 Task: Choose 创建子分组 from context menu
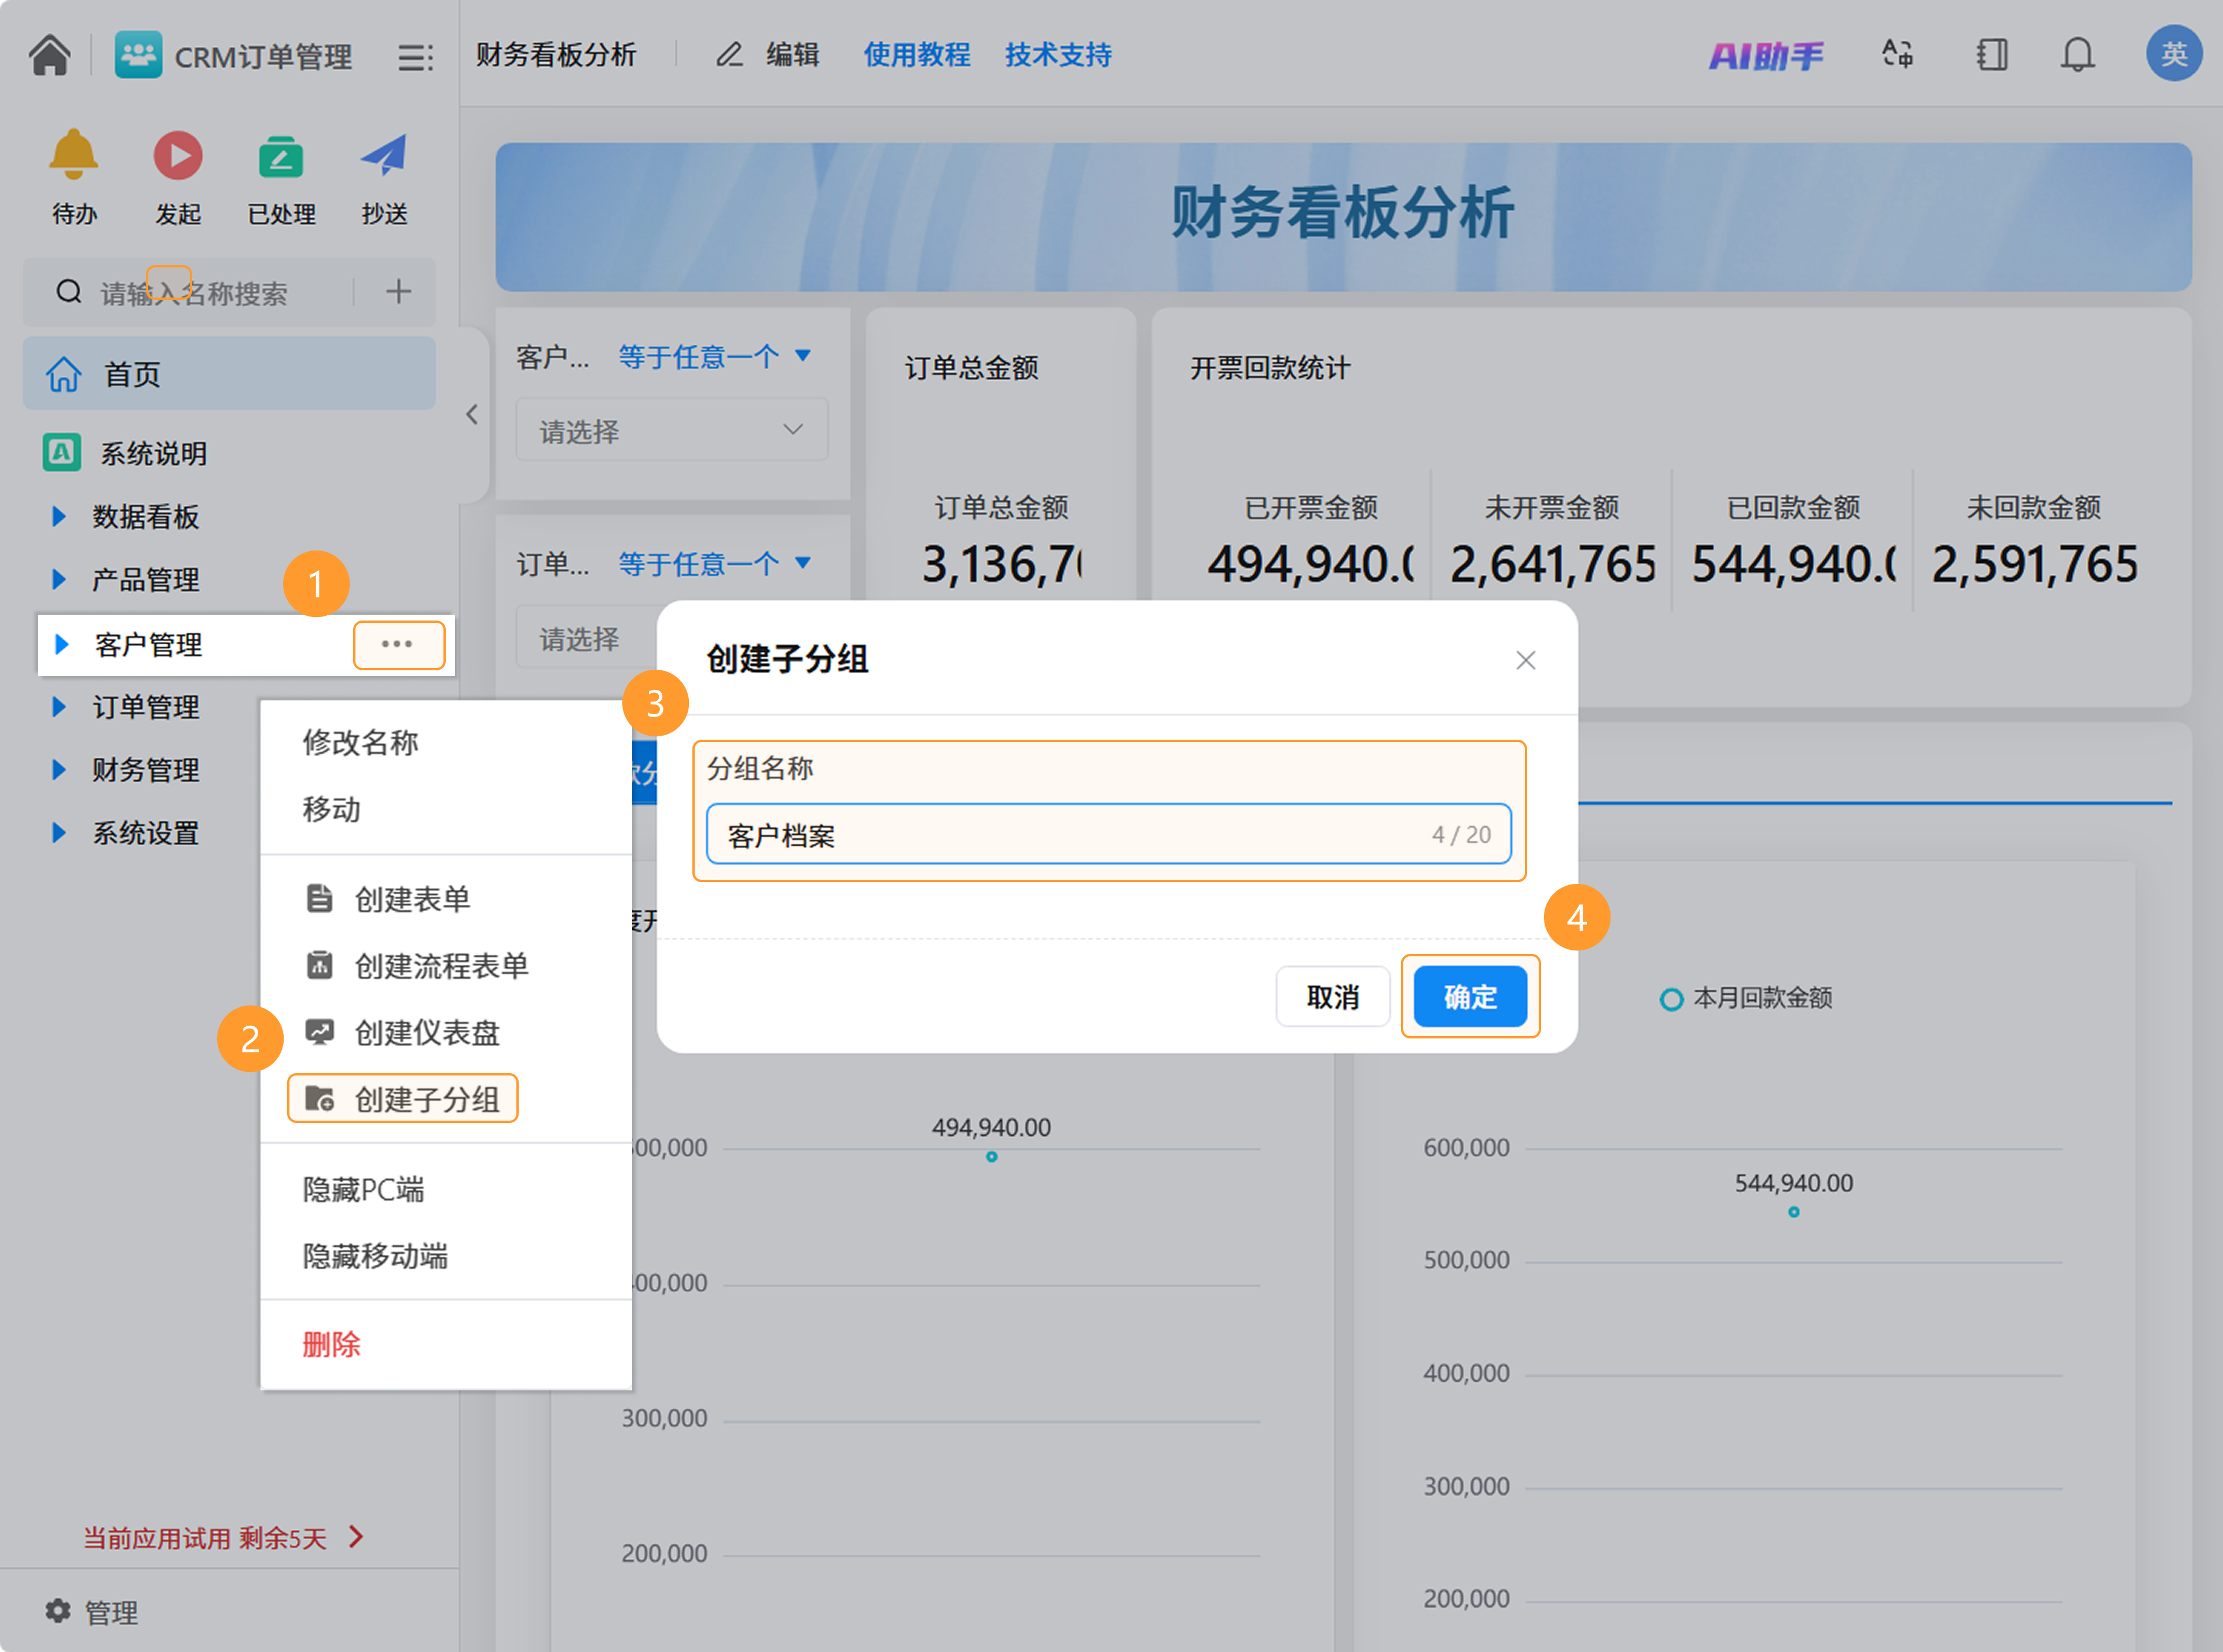pos(402,1099)
